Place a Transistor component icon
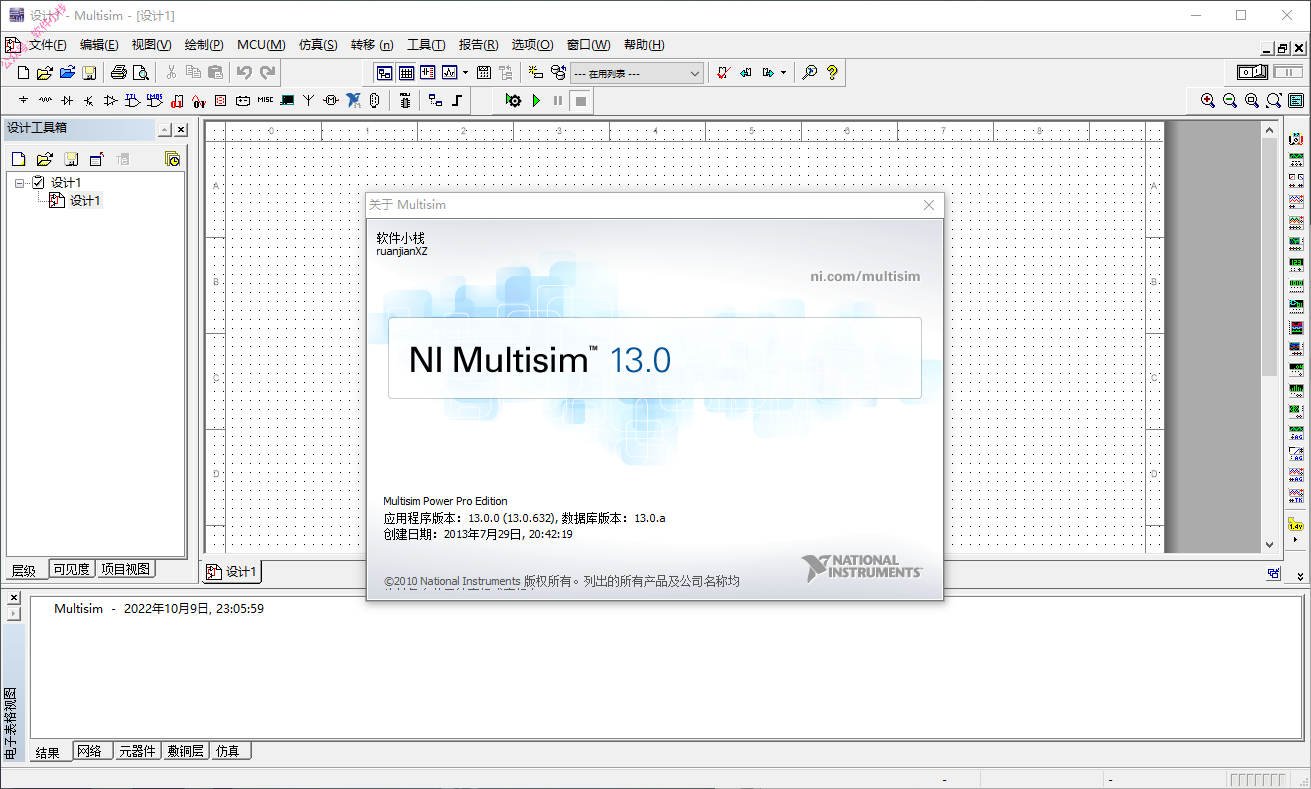This screenshot has height=789, width=1311. pos(89,100)
